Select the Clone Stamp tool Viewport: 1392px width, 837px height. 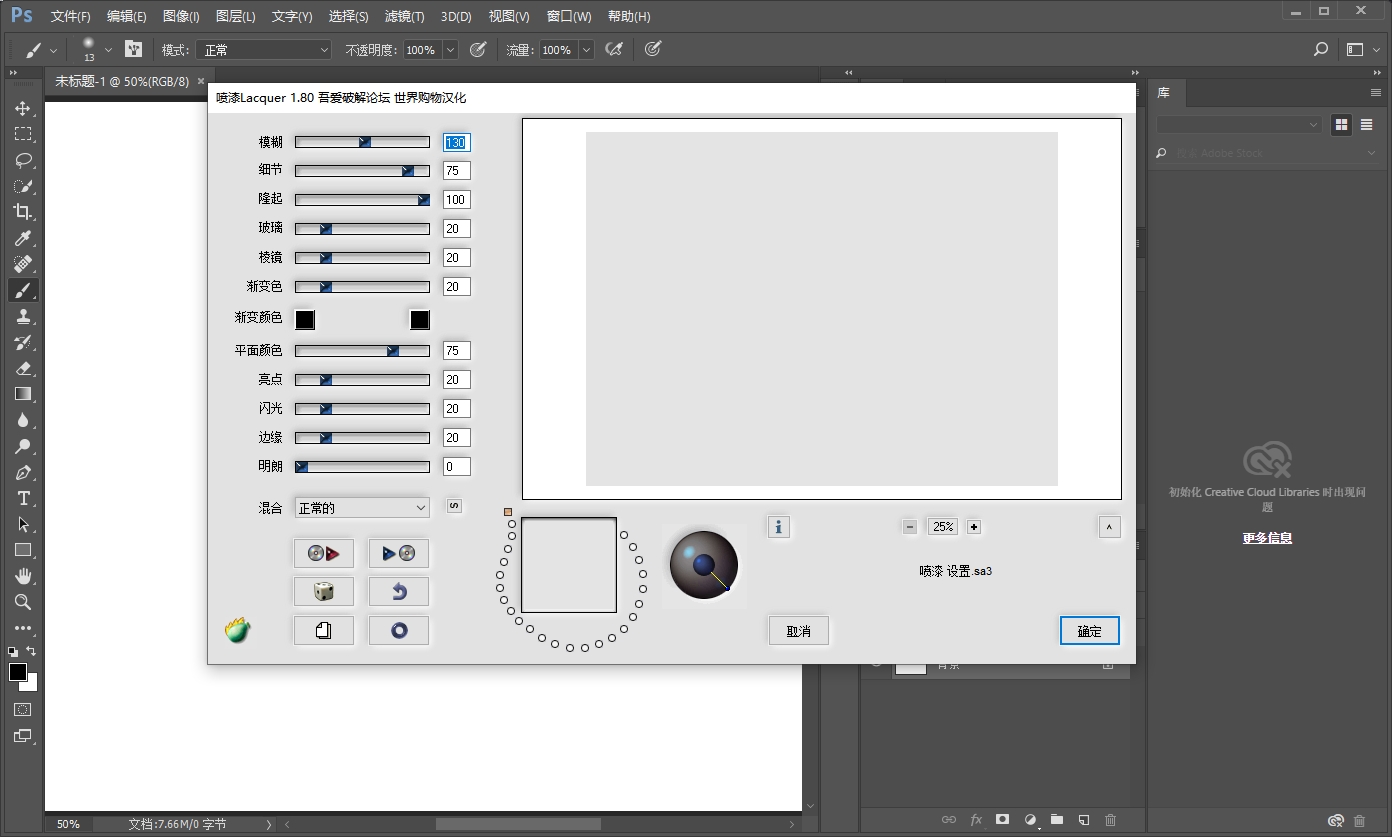coord(23,316)
